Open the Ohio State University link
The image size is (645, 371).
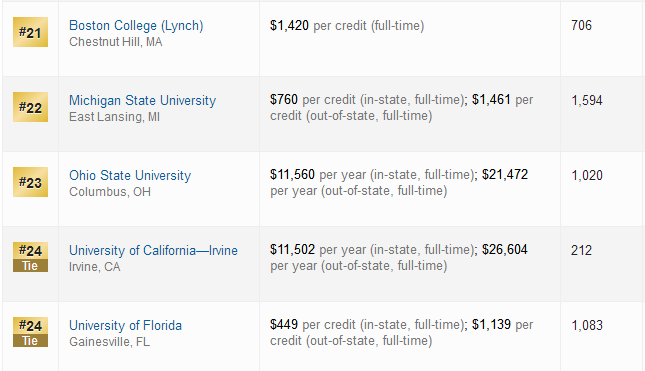point(130,175)
